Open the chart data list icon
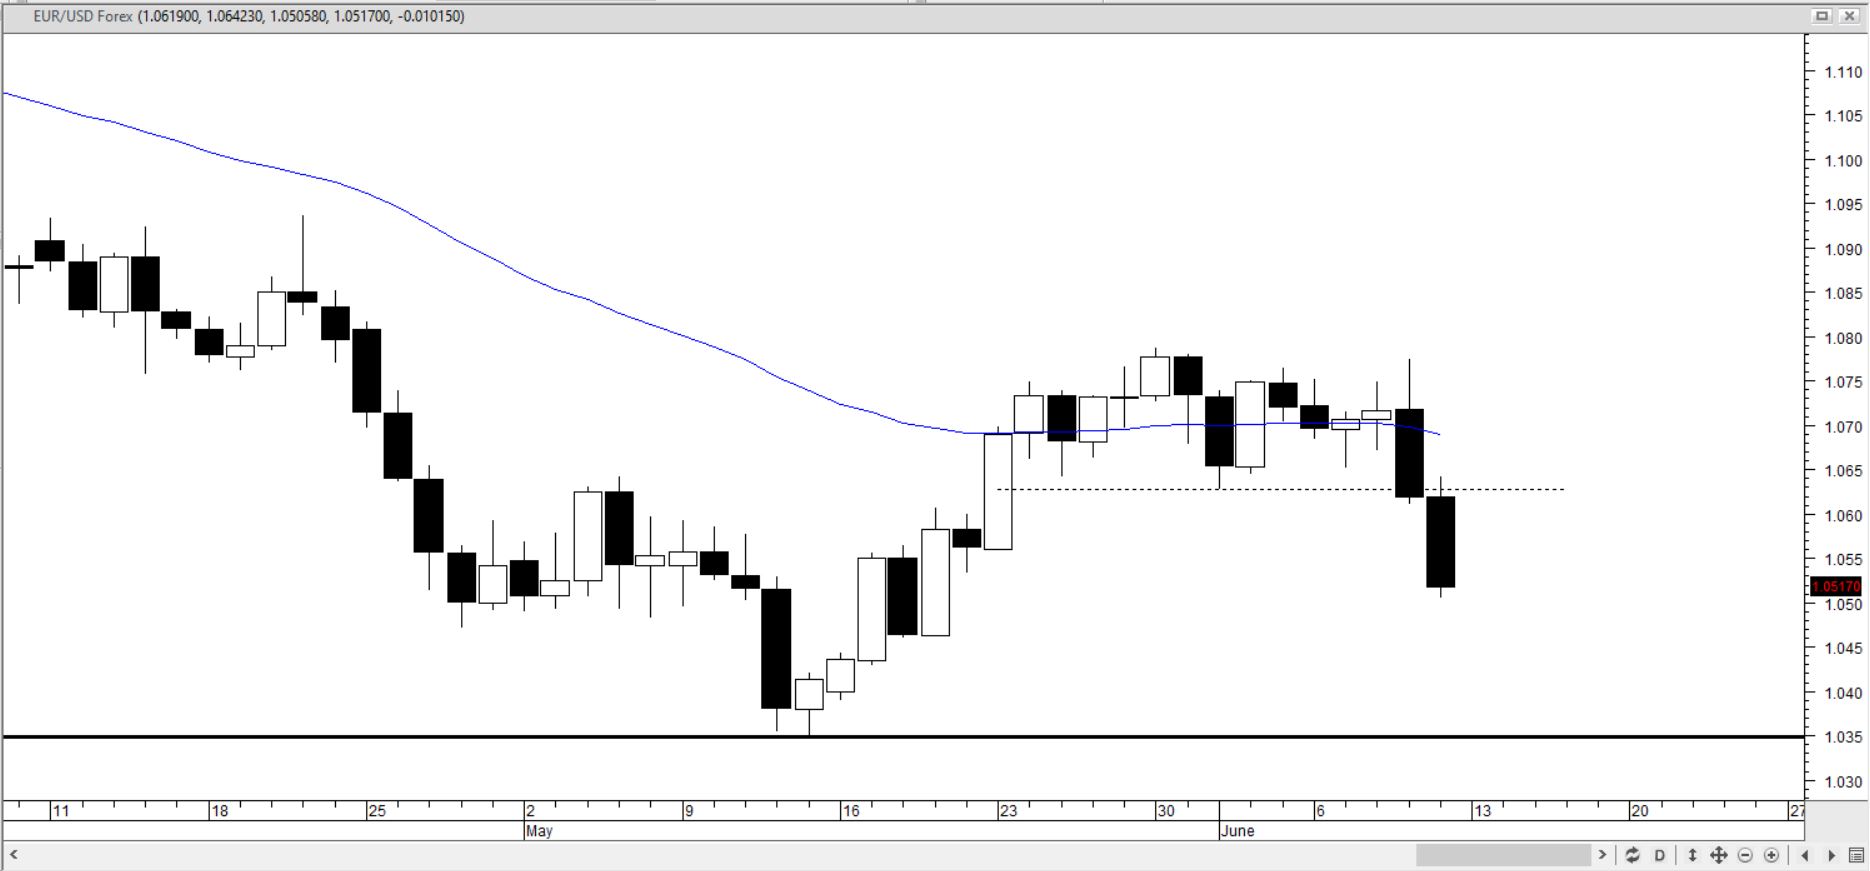 (1856, 855)
